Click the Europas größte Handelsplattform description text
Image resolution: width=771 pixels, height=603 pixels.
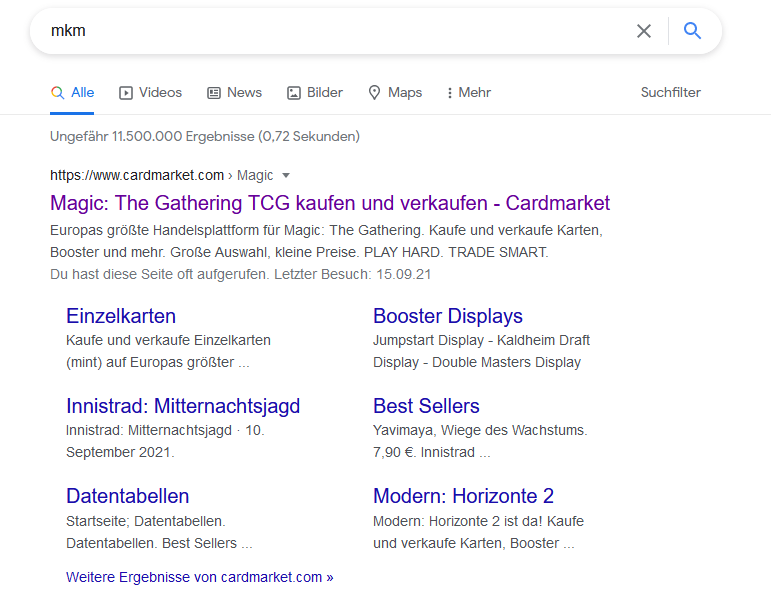coord(326,241)
